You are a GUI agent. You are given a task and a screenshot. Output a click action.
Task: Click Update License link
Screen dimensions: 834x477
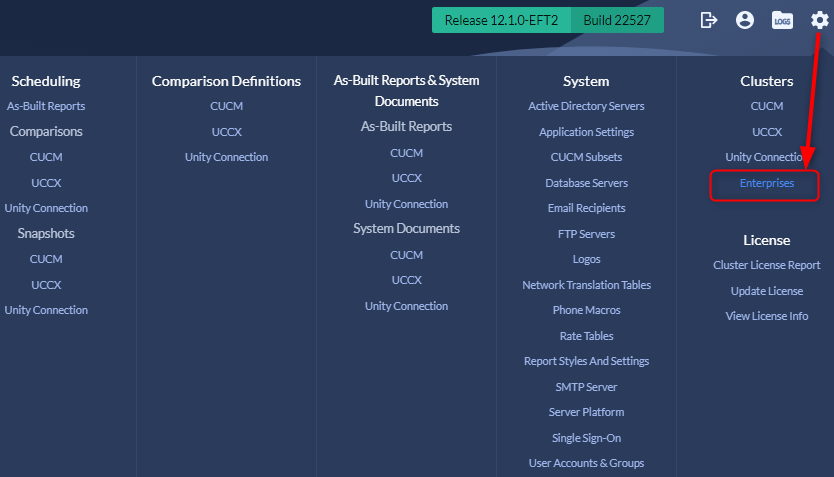766,291
